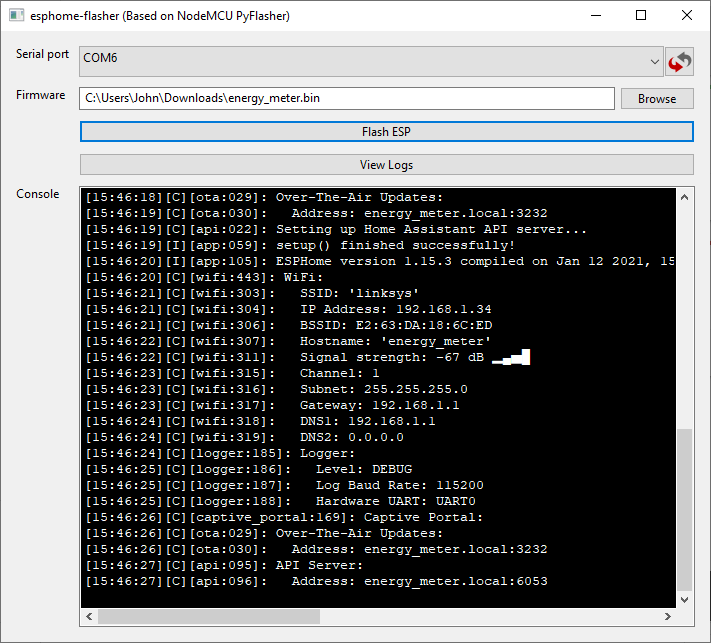The width and height of the screenshot is (711, 643).
Task: Click the "DNS2: 0.0.0.0" log line
Action: click(x=244, y=437)
